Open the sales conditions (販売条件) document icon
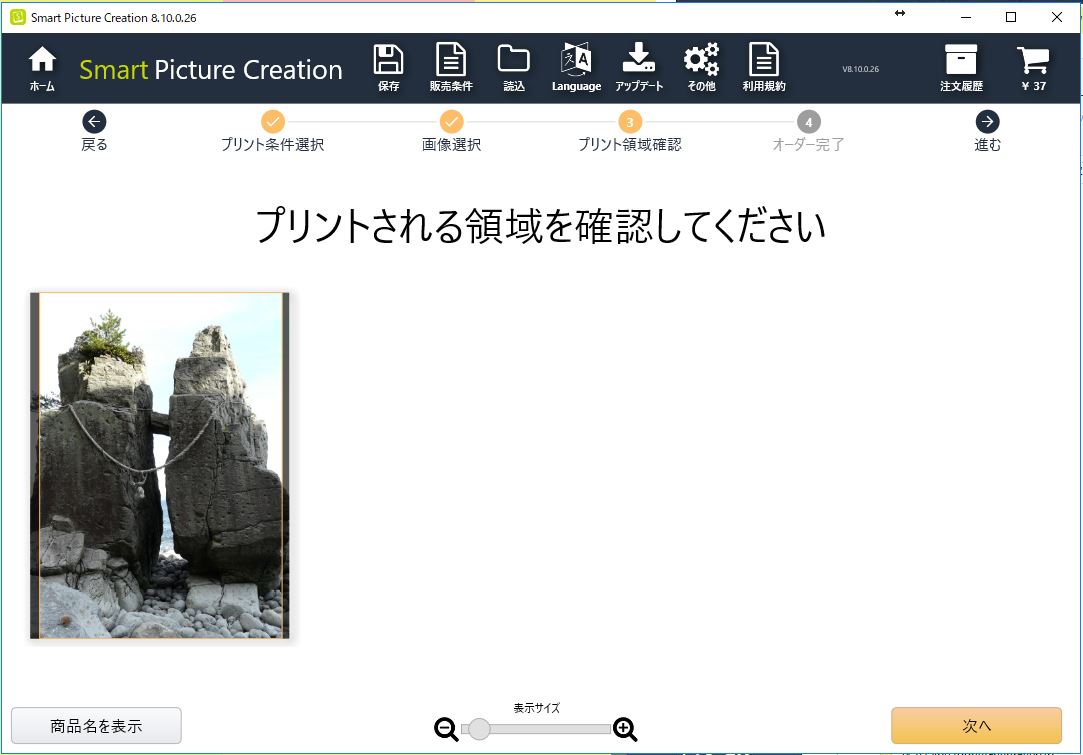The height and width of the screenshot is (755, 1083). 451,62
